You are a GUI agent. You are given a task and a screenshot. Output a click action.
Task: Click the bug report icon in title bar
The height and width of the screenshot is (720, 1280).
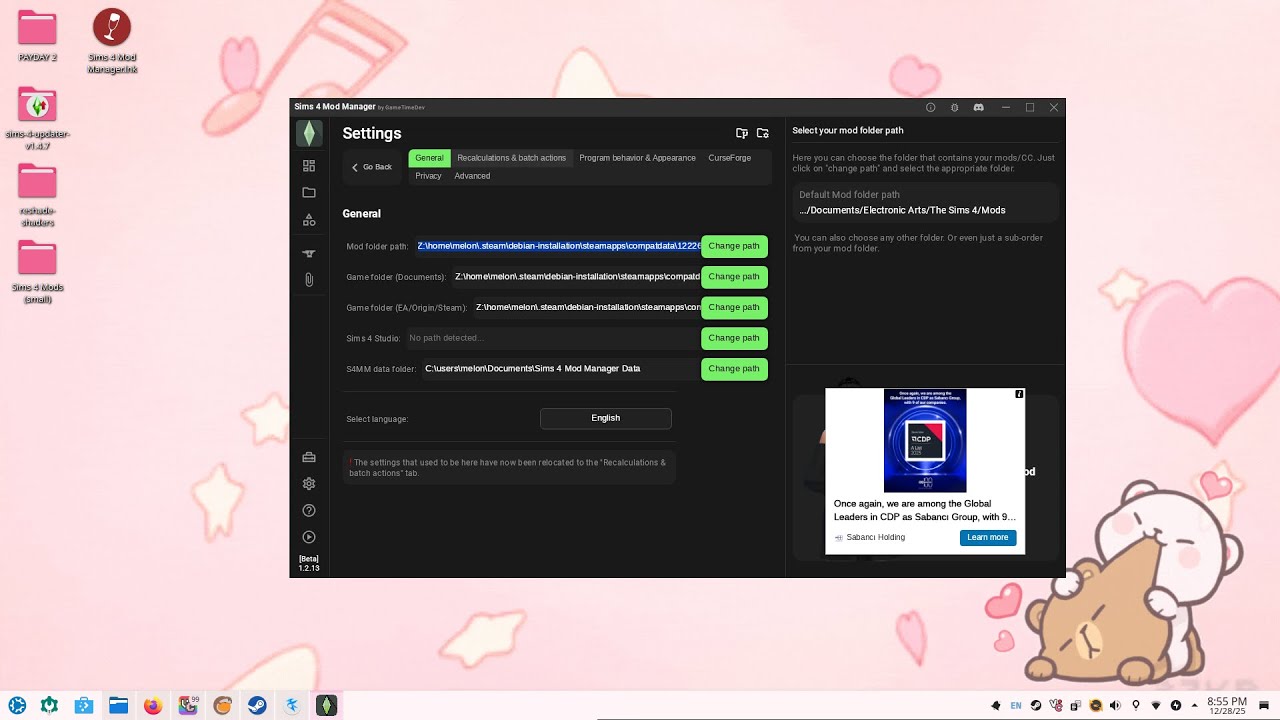click(x=954, y=107)
